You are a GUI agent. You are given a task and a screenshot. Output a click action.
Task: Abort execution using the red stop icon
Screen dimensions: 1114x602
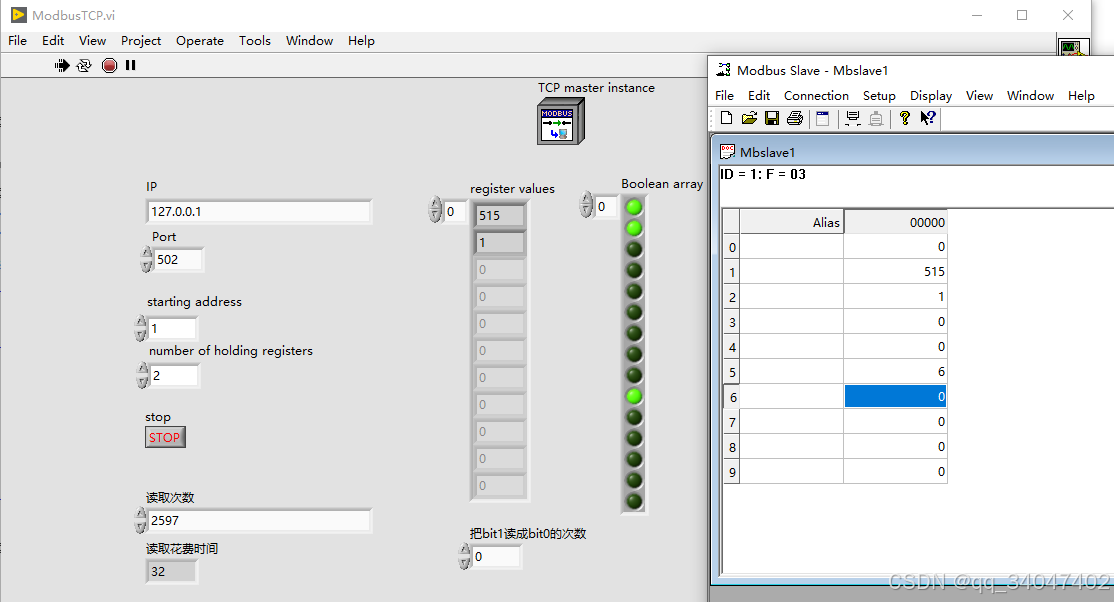(x=109, y=65)
